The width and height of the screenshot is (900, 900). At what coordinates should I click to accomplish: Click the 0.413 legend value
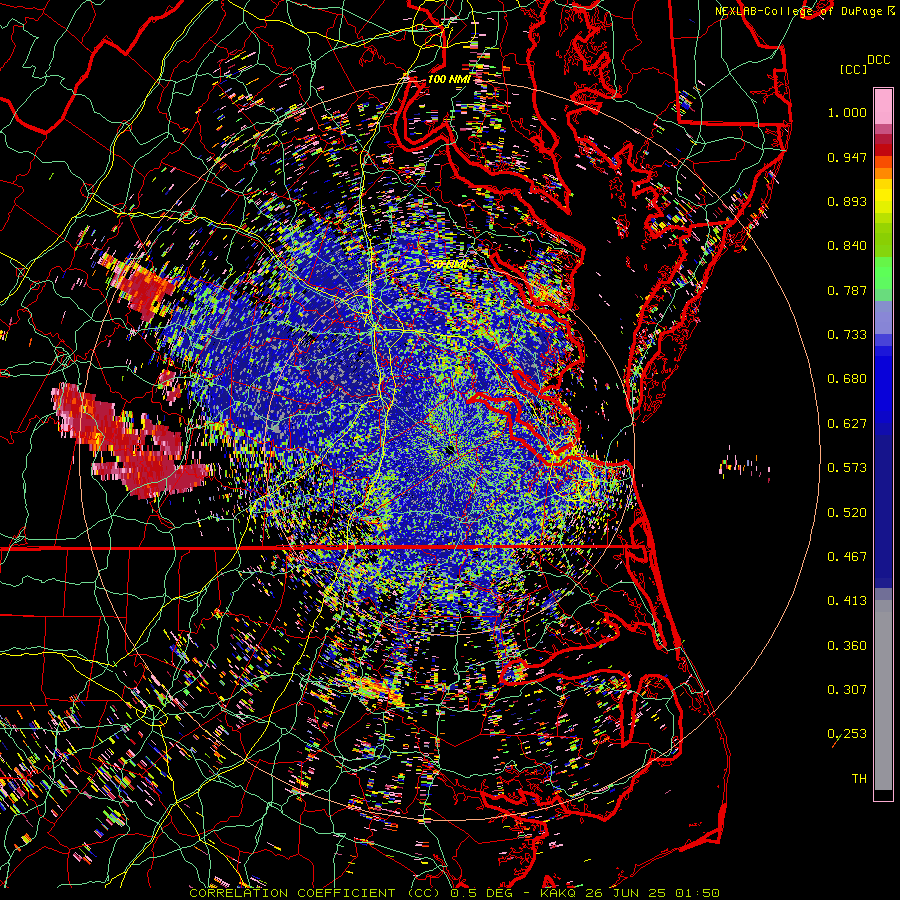pyautogui.click(x=847, y=601)
